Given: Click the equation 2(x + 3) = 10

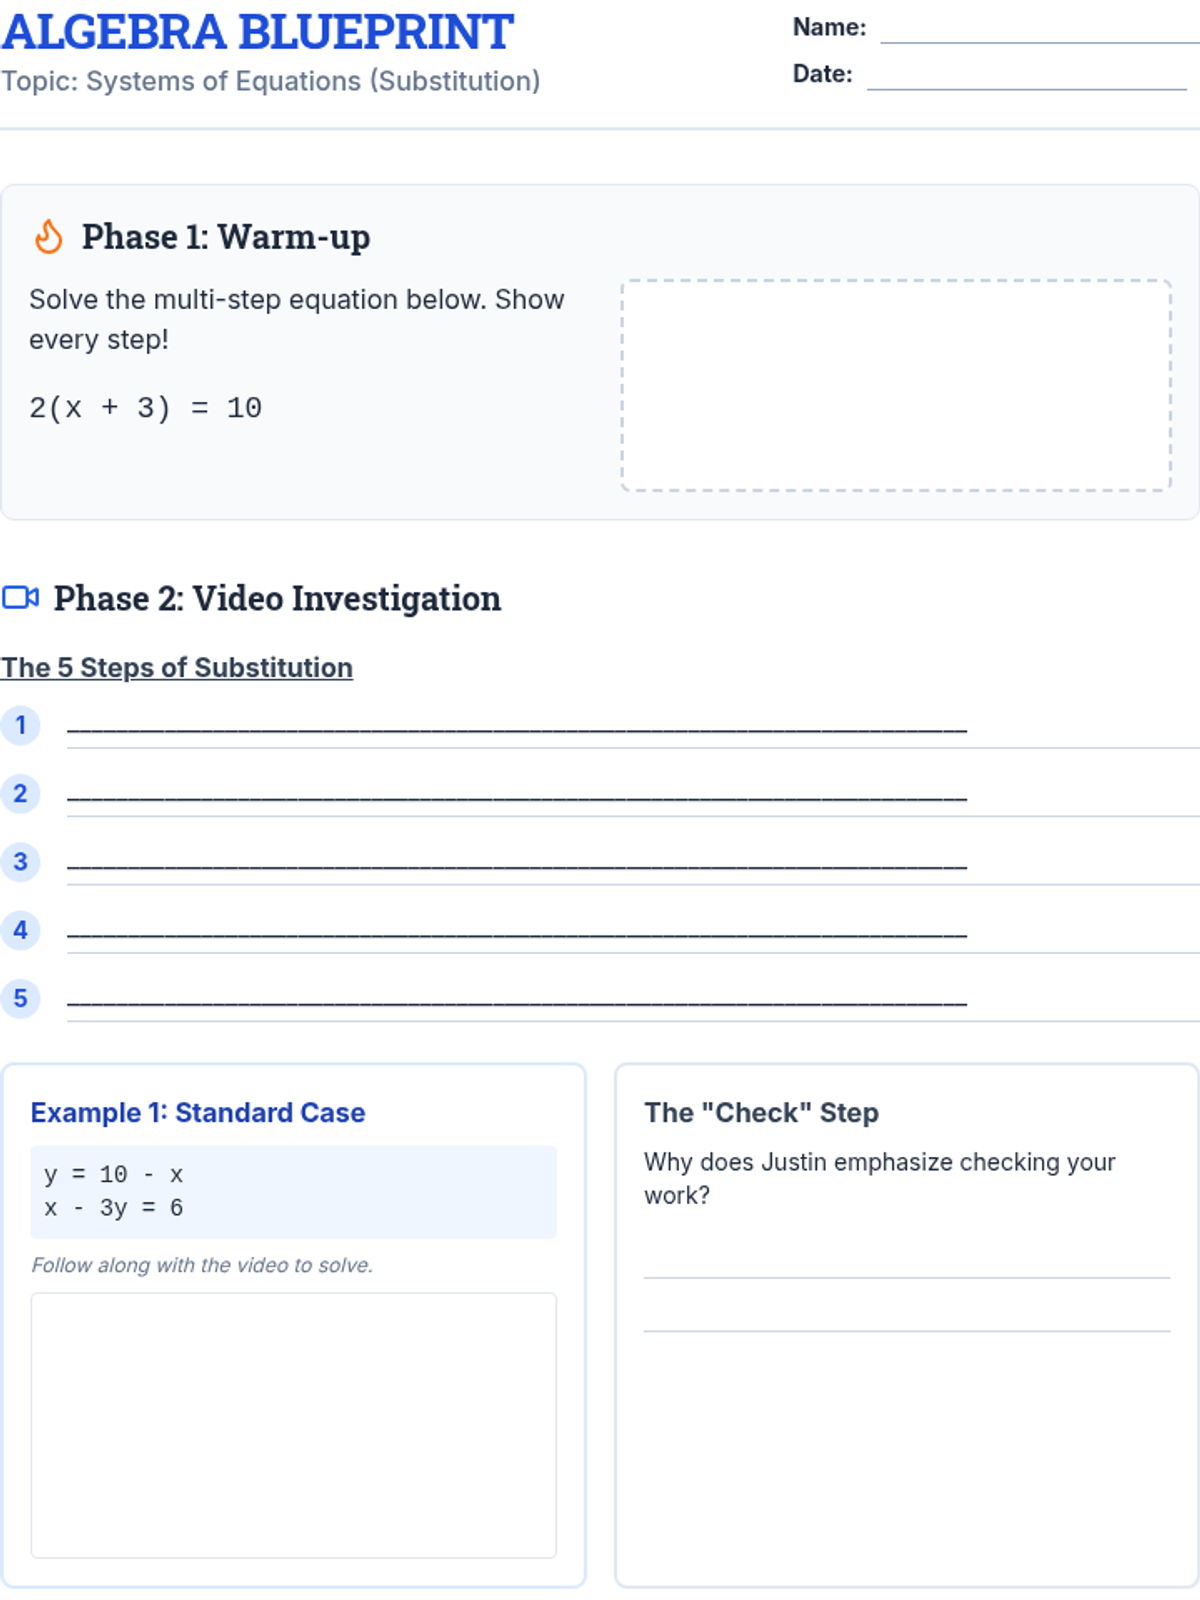Looking at the screenshot, I should [x=145, y=408].
